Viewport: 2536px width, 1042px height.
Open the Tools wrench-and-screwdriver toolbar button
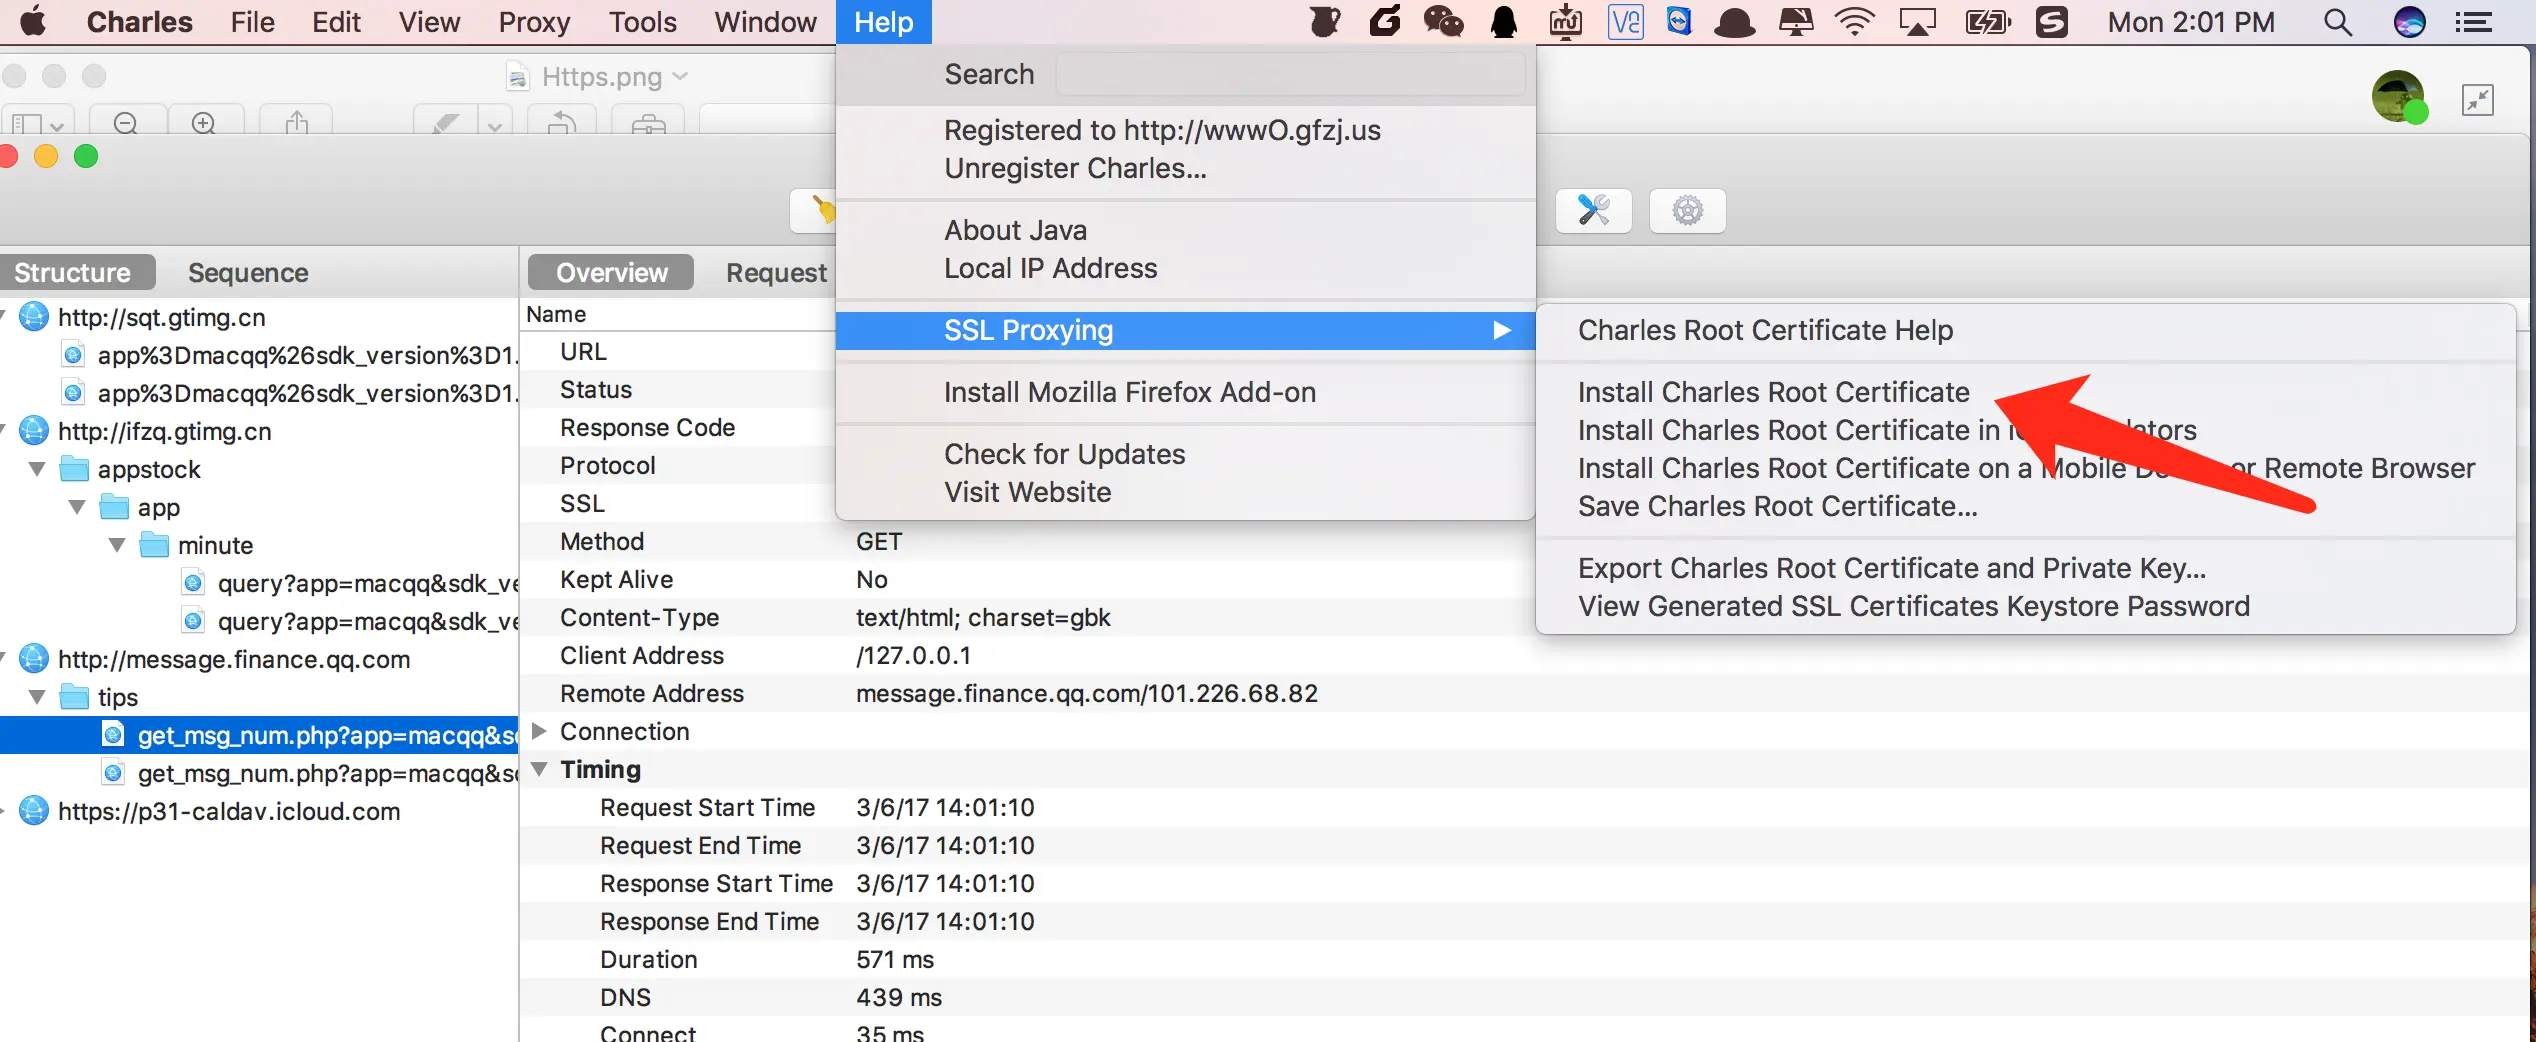1594,210
